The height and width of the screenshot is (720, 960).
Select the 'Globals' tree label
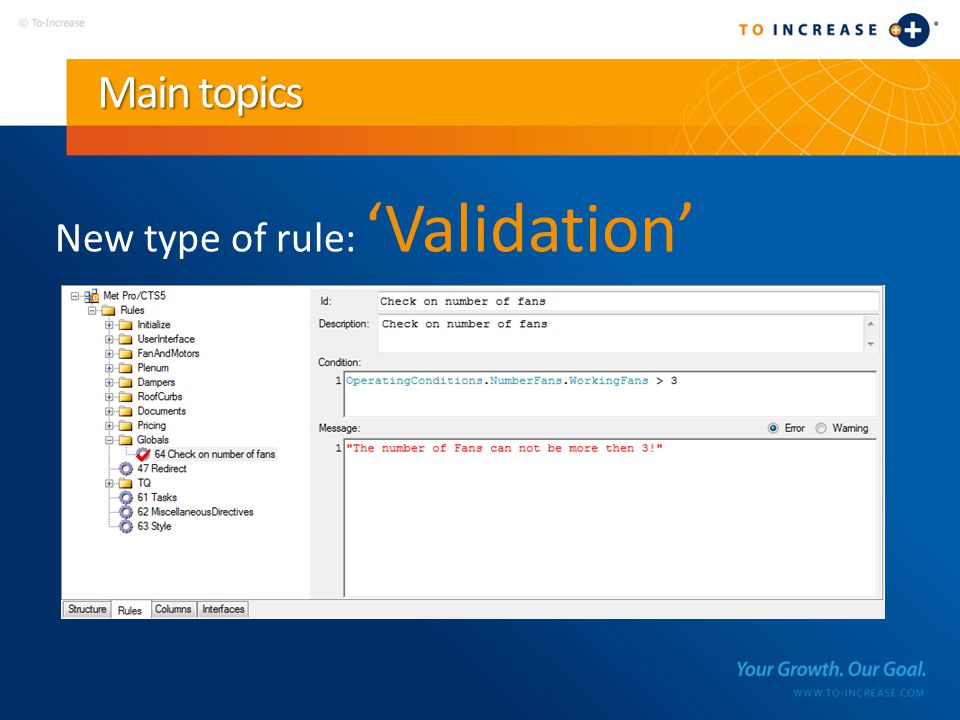(x=153, y=440)
